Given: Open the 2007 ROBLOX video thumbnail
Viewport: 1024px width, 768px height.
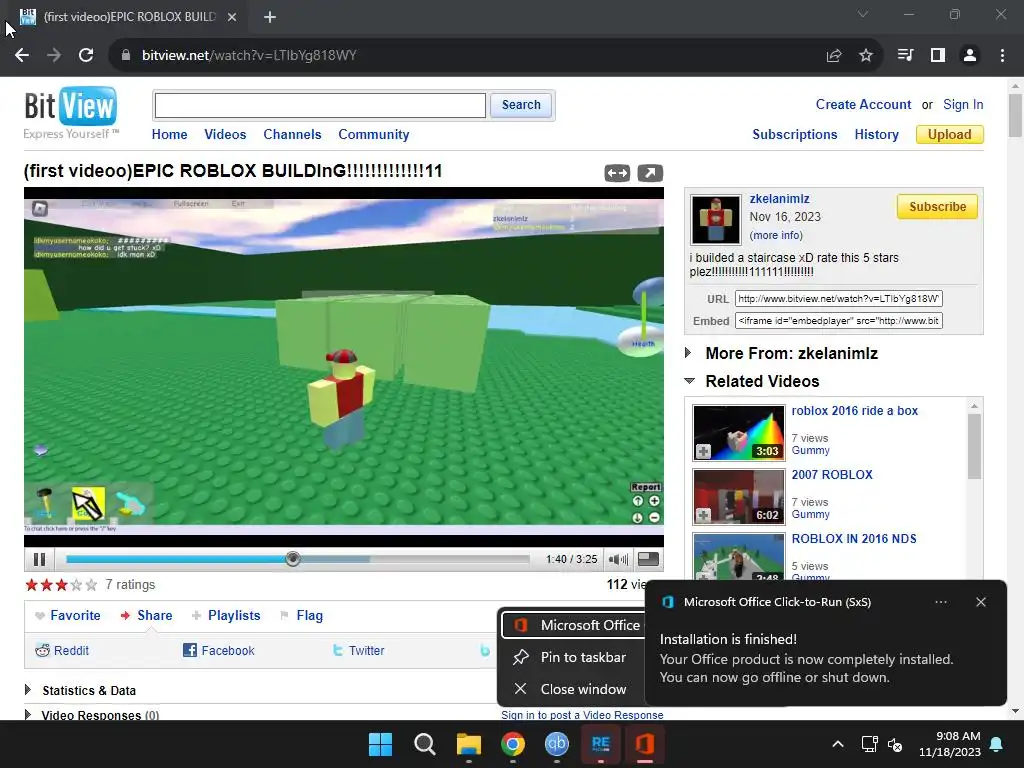Looking at the screenshot, I should tap(739, 497).
